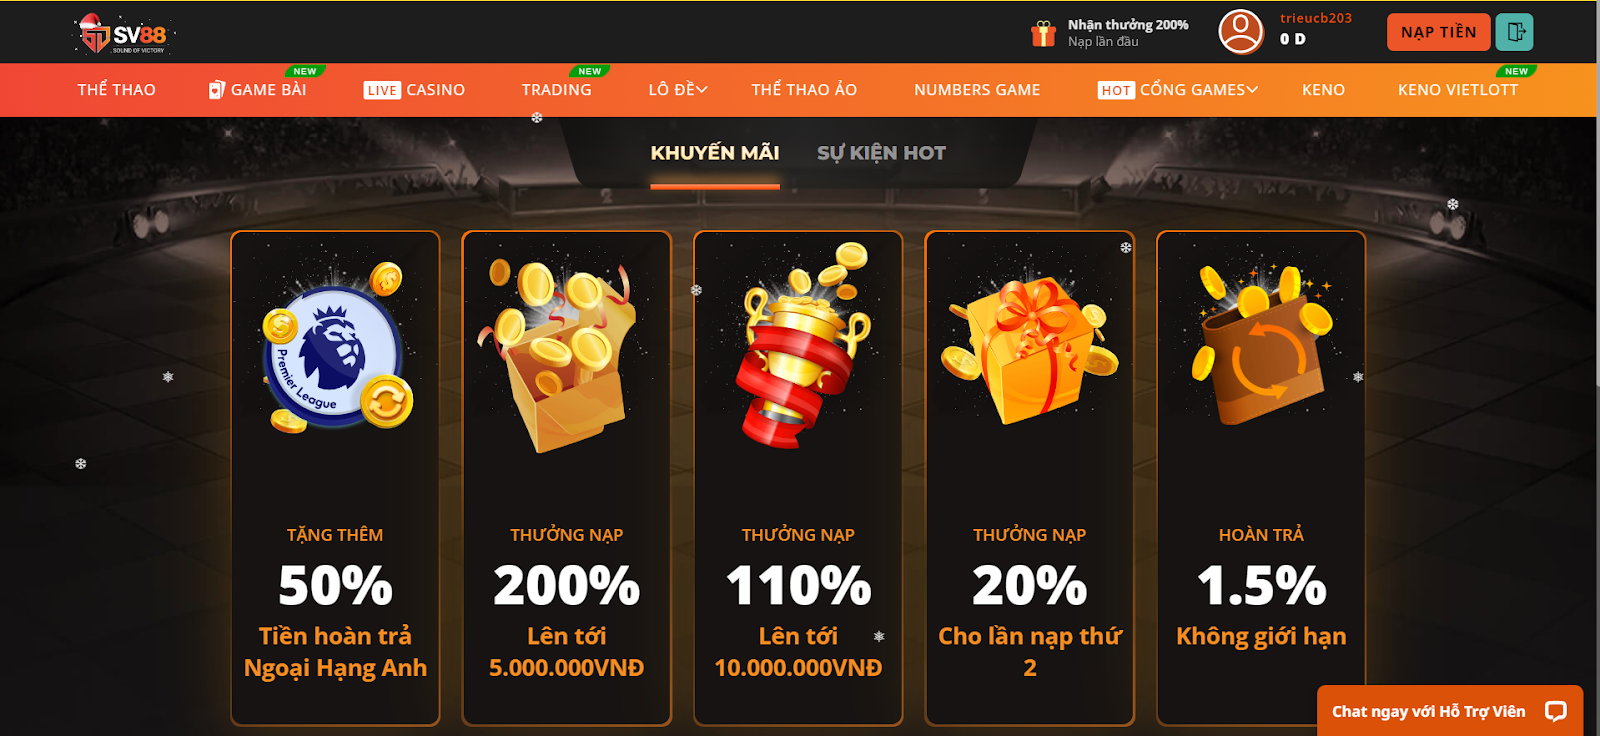Go to Keno Vietlott menu

point(1458,90)
